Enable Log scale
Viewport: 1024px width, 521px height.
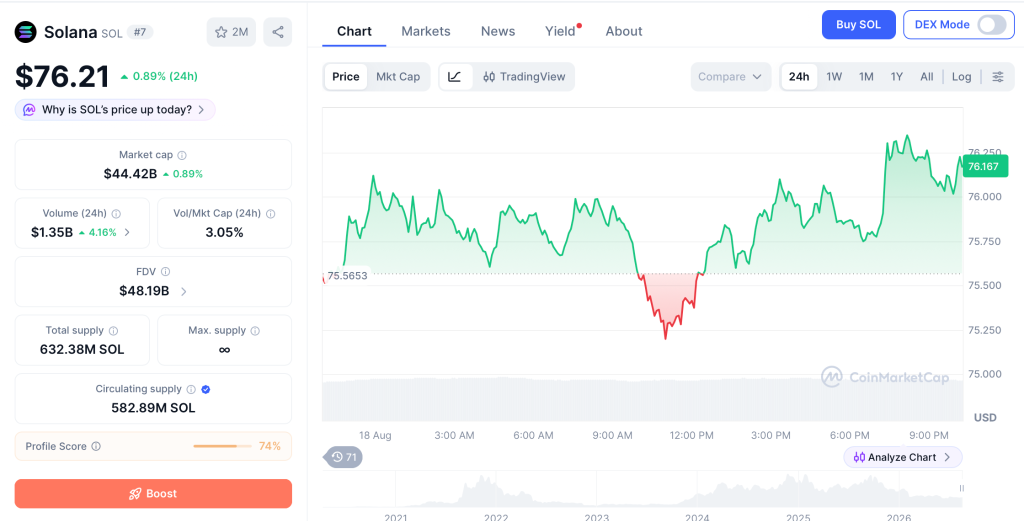(961, 76)
